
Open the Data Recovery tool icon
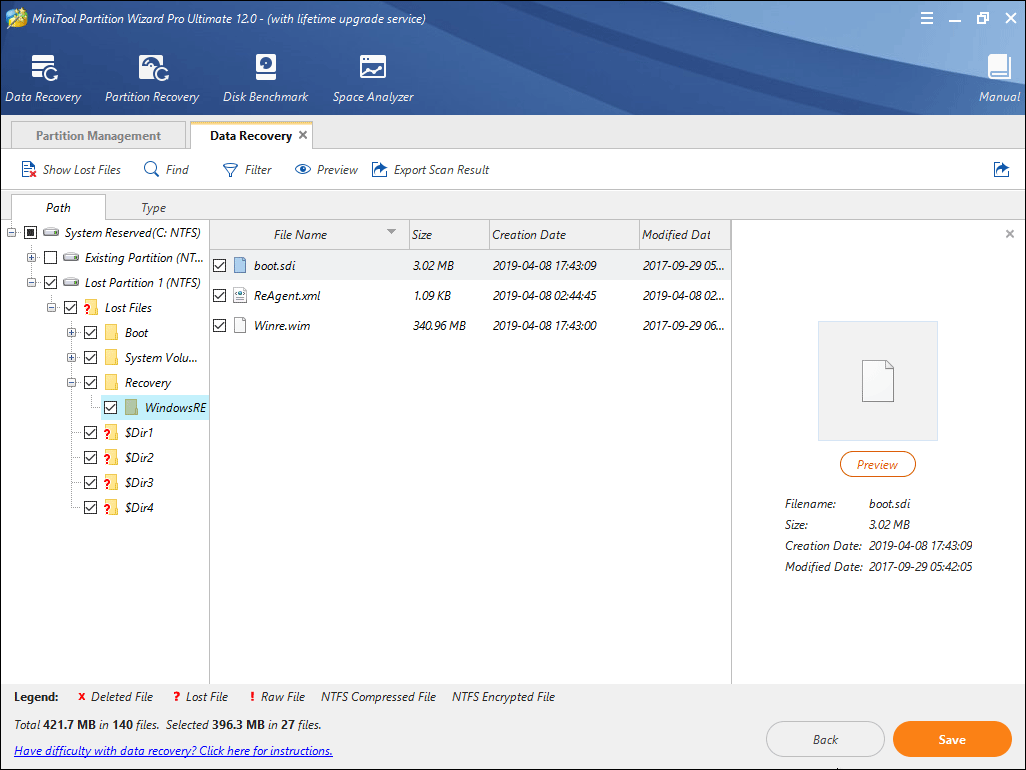pos(43,68)
